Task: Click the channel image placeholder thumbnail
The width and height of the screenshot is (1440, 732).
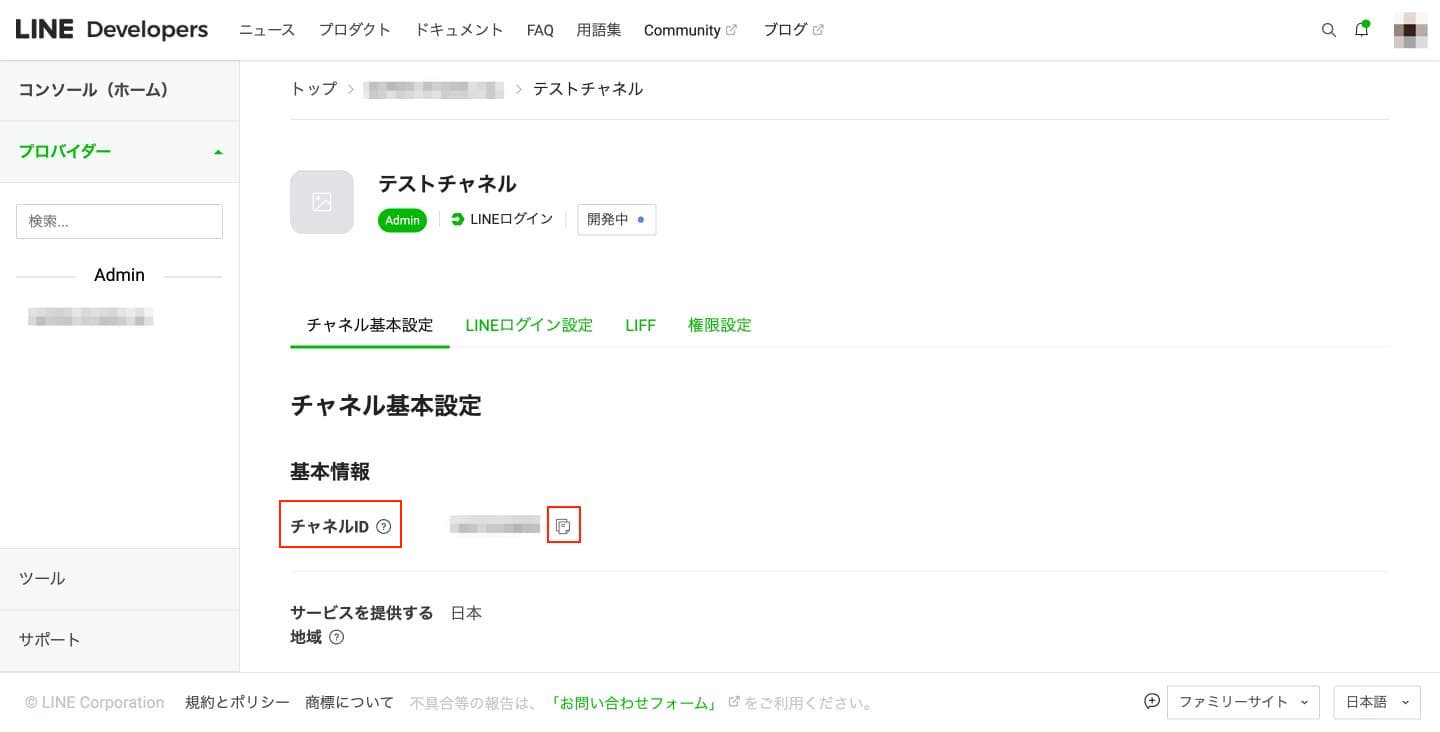Action: point(322,202)
